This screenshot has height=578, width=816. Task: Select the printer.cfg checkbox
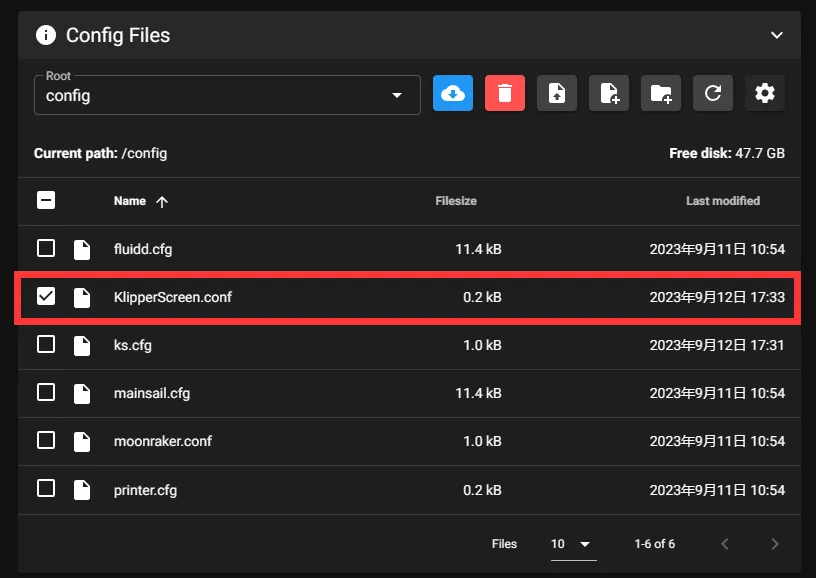(46, 489)
